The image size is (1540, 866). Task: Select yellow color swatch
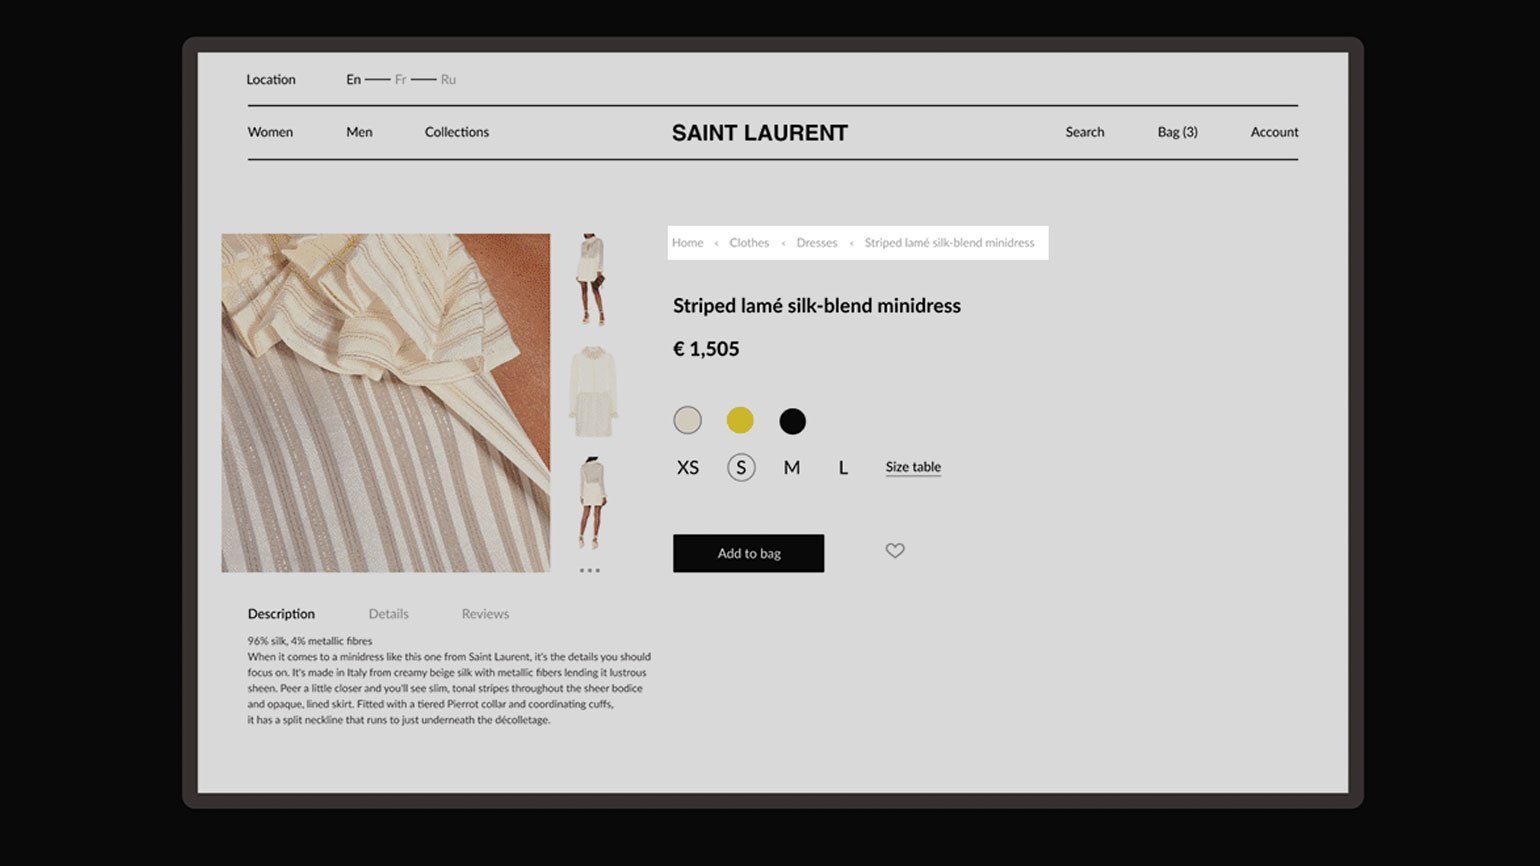(740, 420)
